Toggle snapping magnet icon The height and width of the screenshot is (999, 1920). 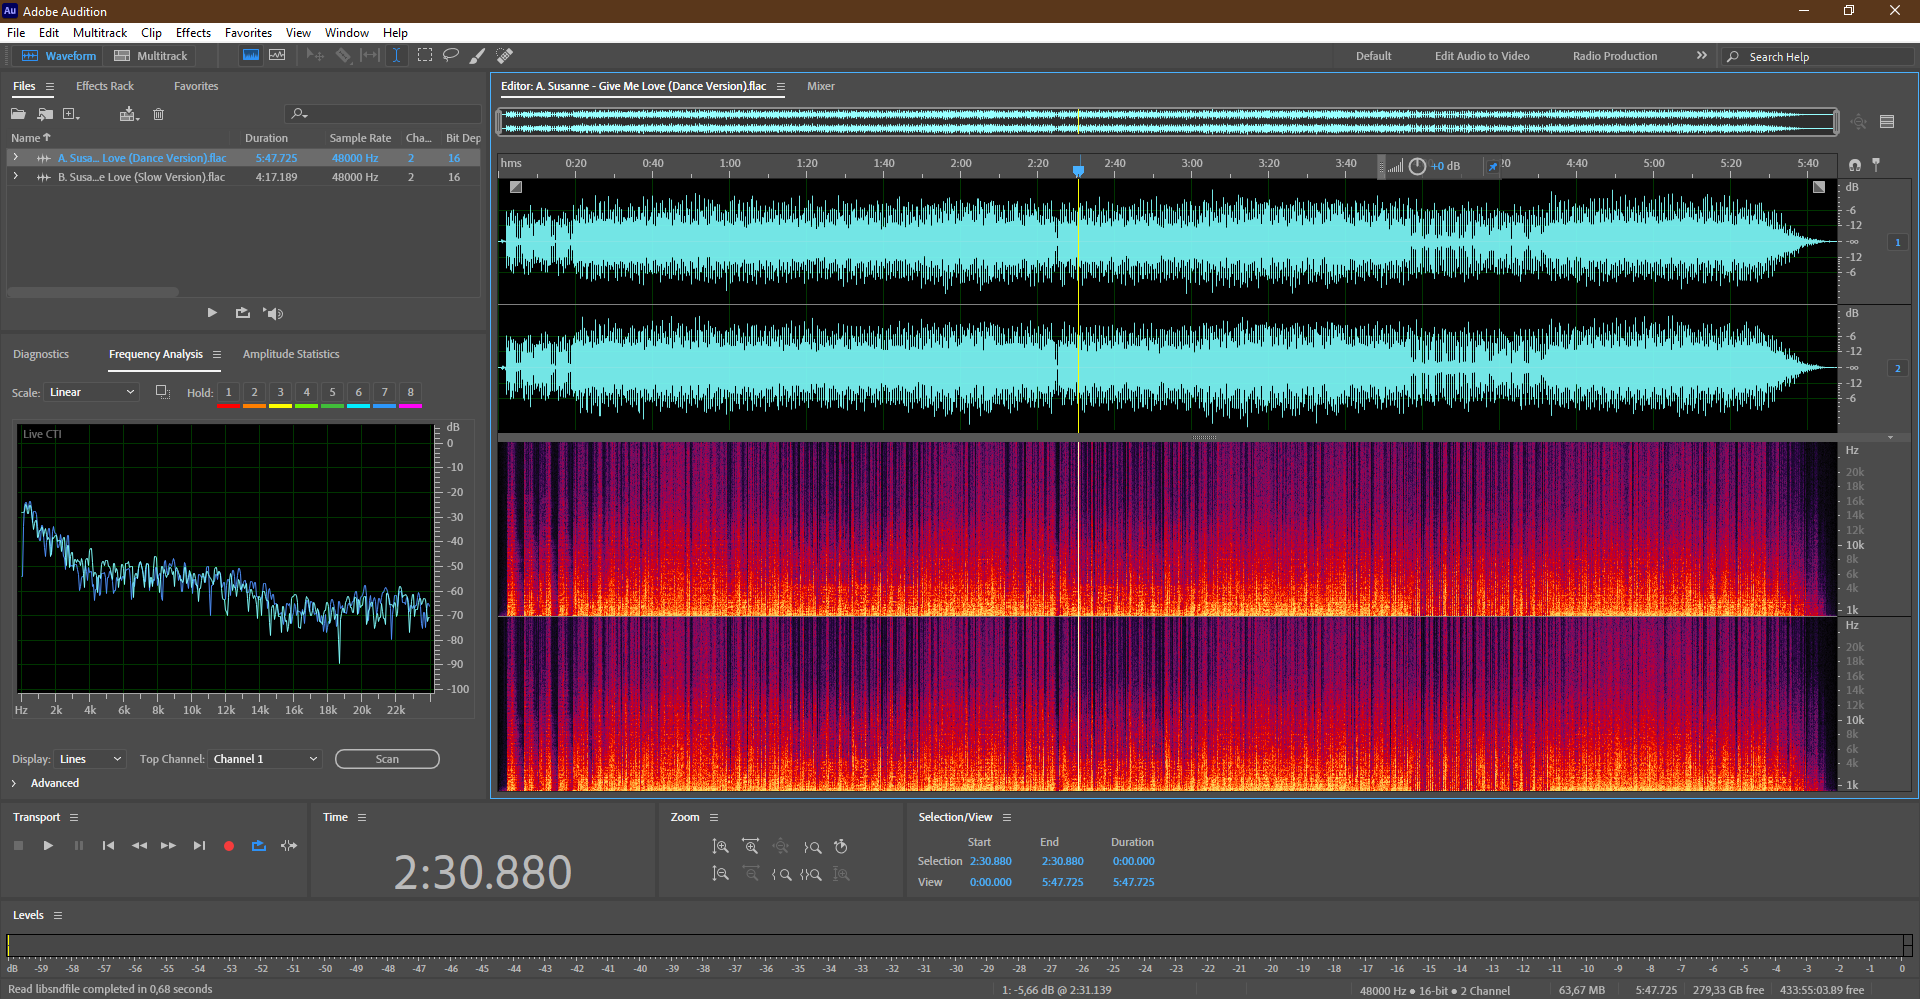click(1855, 165)
